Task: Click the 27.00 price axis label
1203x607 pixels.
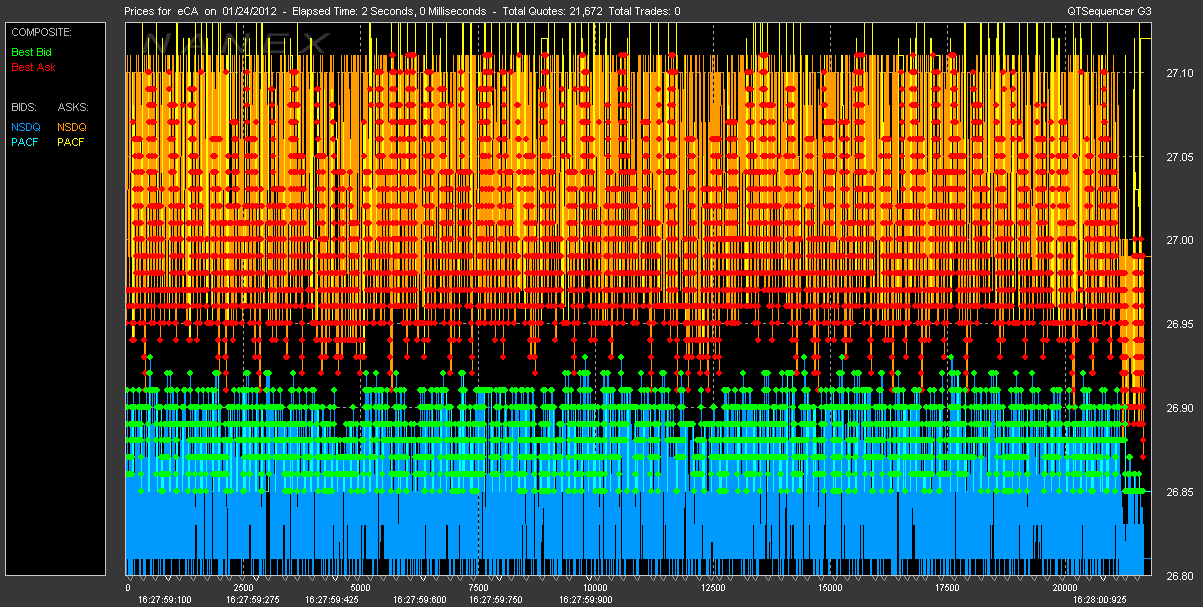Action: point(1179,241)
